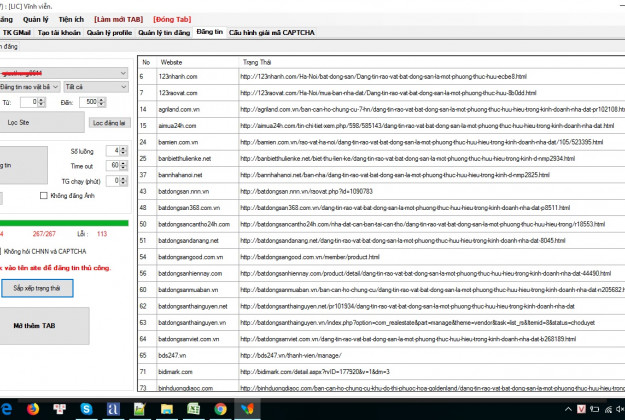Click the 'Sắp xếp trạng thái' button
Image resolution: width=625 pixels, height=420 pixels.
coord(37,288)
